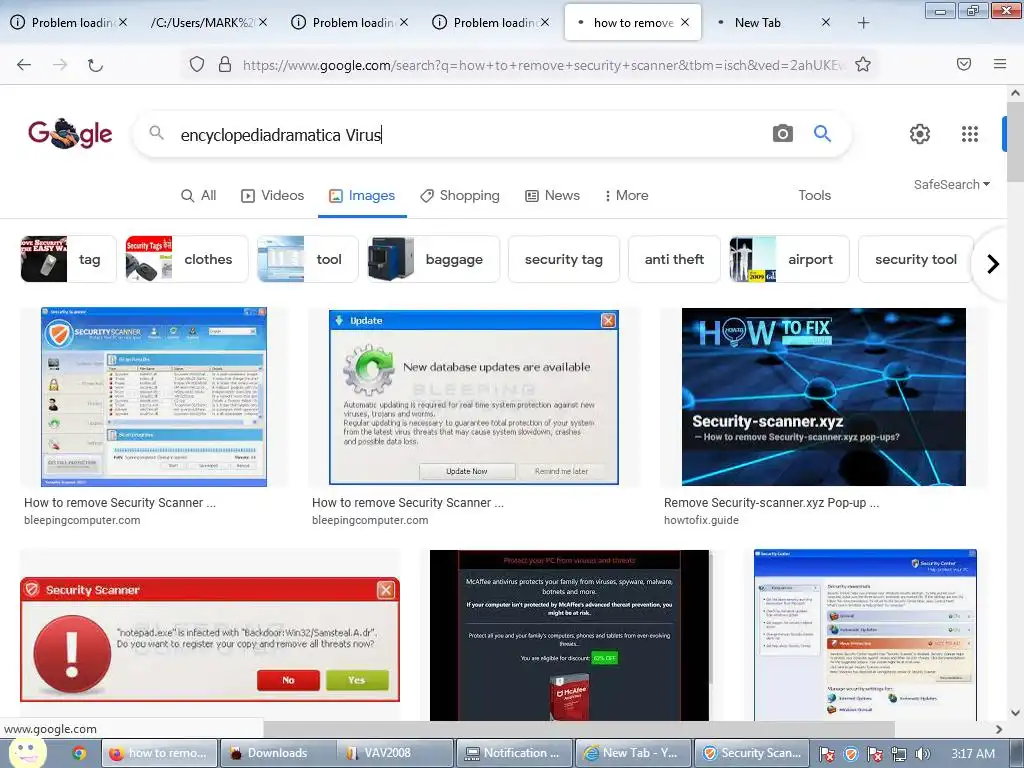The height and width of the screenshot is (768, 1024).
Task: Click the browser address bar URL
Action: coord(543,65)
